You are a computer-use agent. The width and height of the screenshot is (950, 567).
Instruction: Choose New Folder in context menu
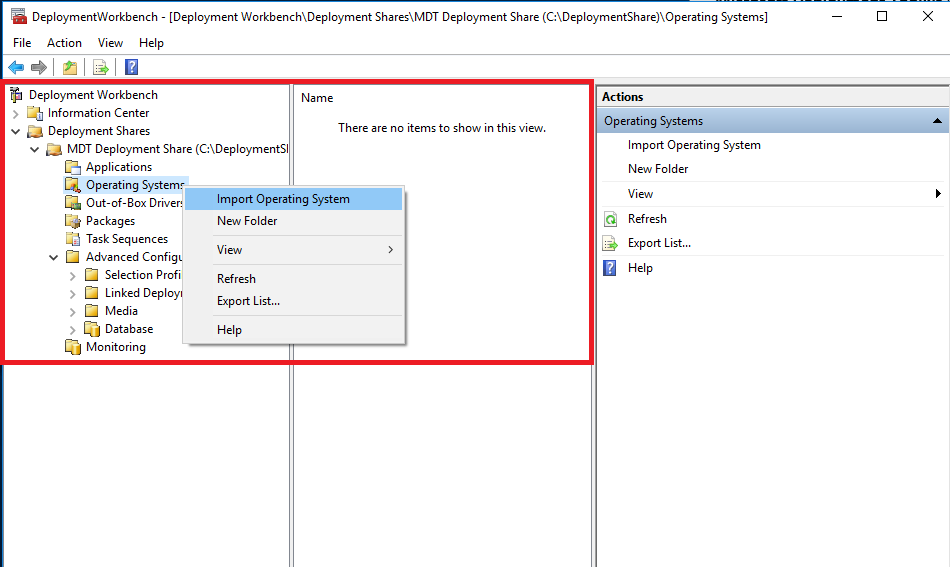click(x=293, y=220)
